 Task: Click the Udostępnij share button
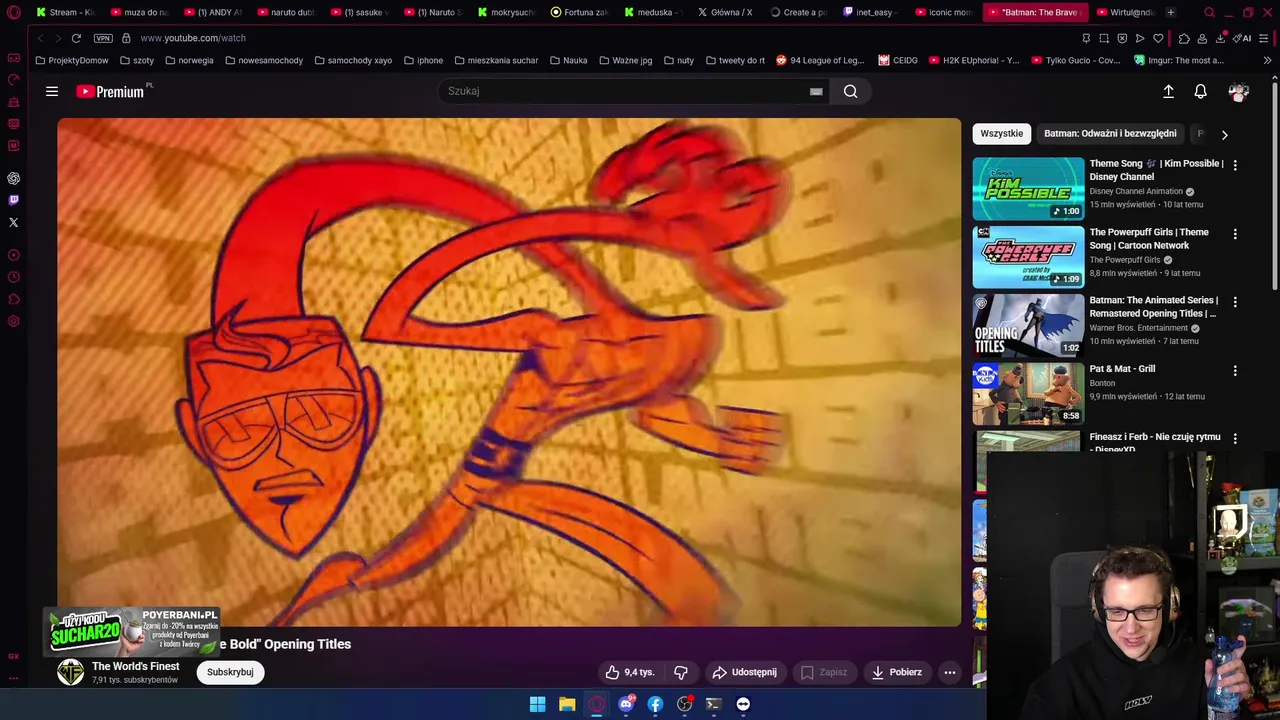(x=743, y=672)
